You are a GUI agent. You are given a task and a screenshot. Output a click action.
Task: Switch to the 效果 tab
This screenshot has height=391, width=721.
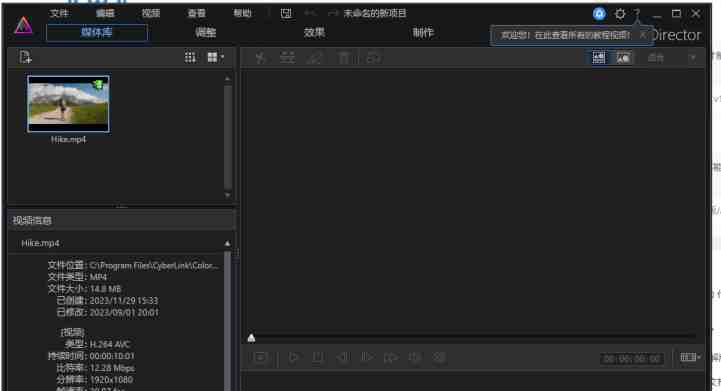[315, 33]
